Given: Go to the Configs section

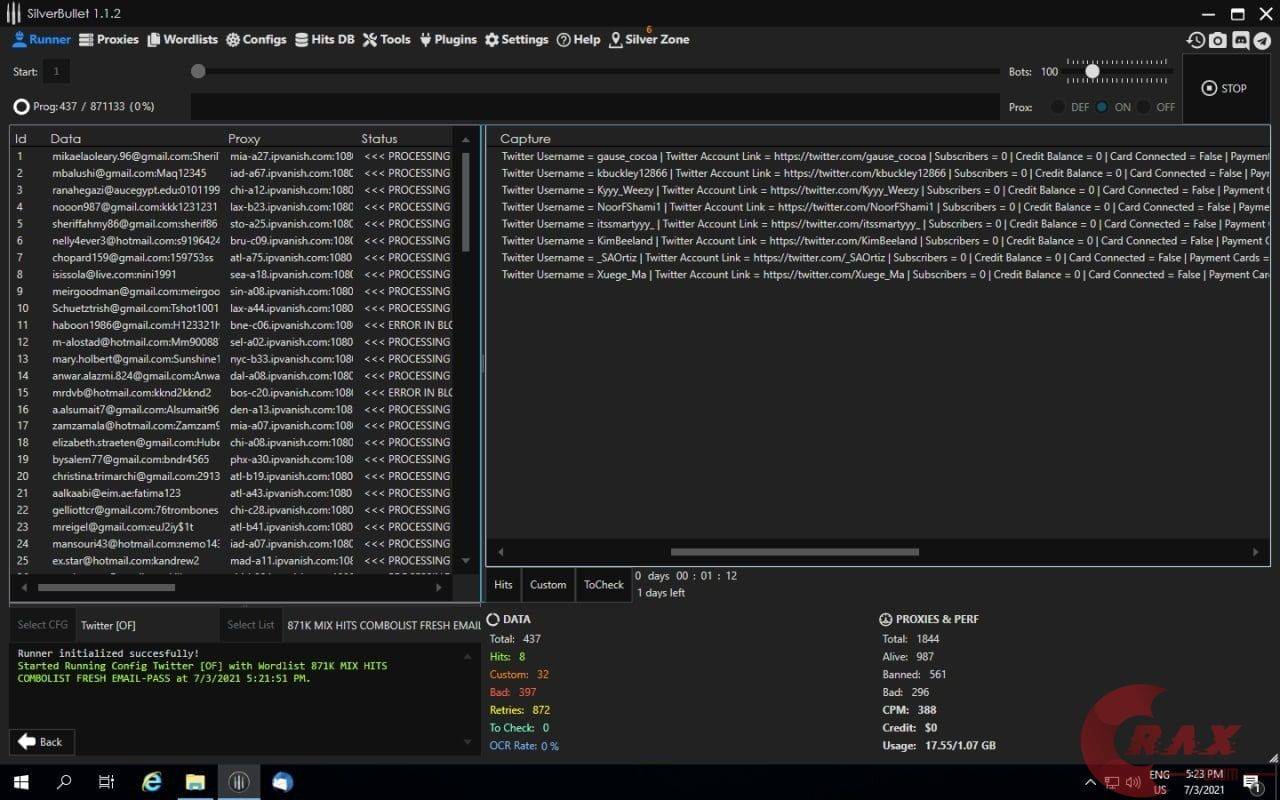Looking at the screenshot, I should coord(256,40).
